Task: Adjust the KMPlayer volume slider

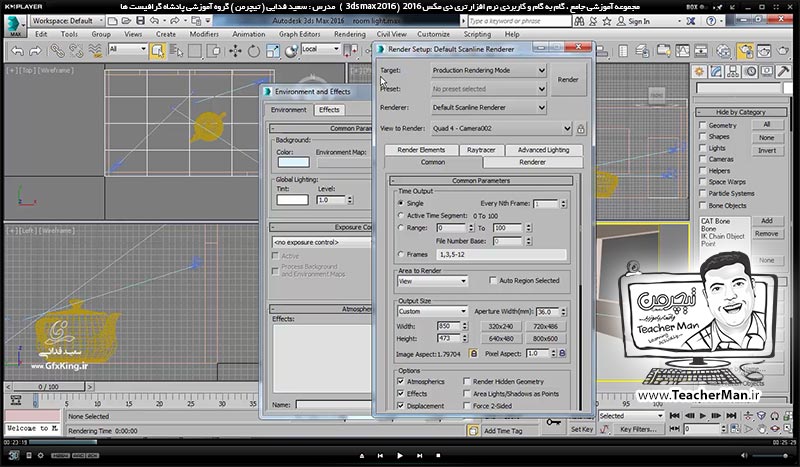Action: pyautogui.click(x=770, y=455)
